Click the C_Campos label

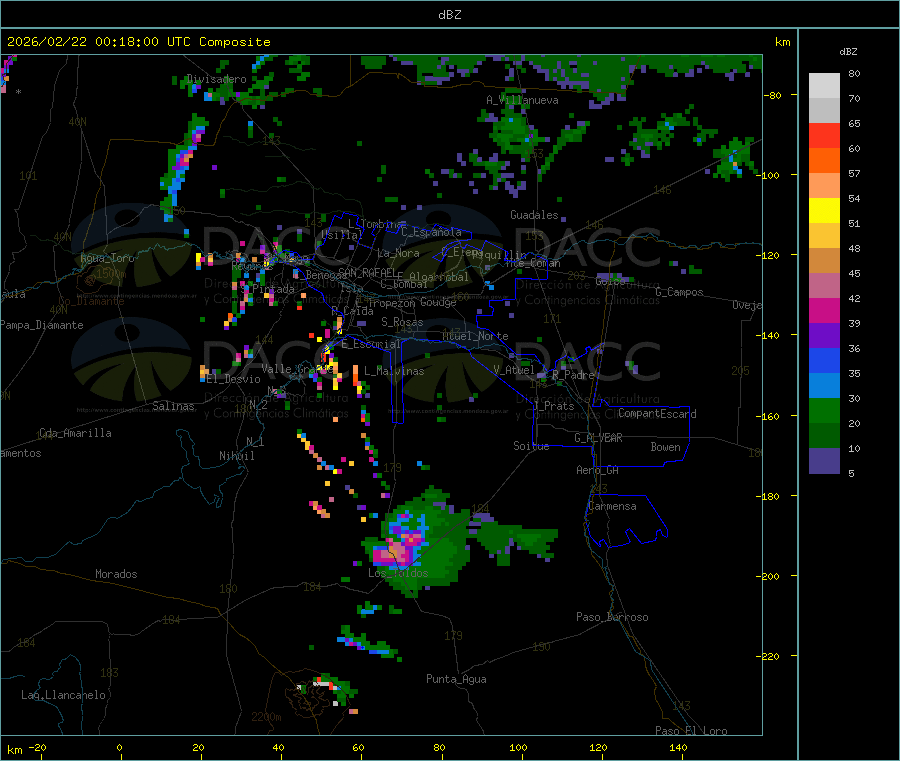click(x=679, y=292)
